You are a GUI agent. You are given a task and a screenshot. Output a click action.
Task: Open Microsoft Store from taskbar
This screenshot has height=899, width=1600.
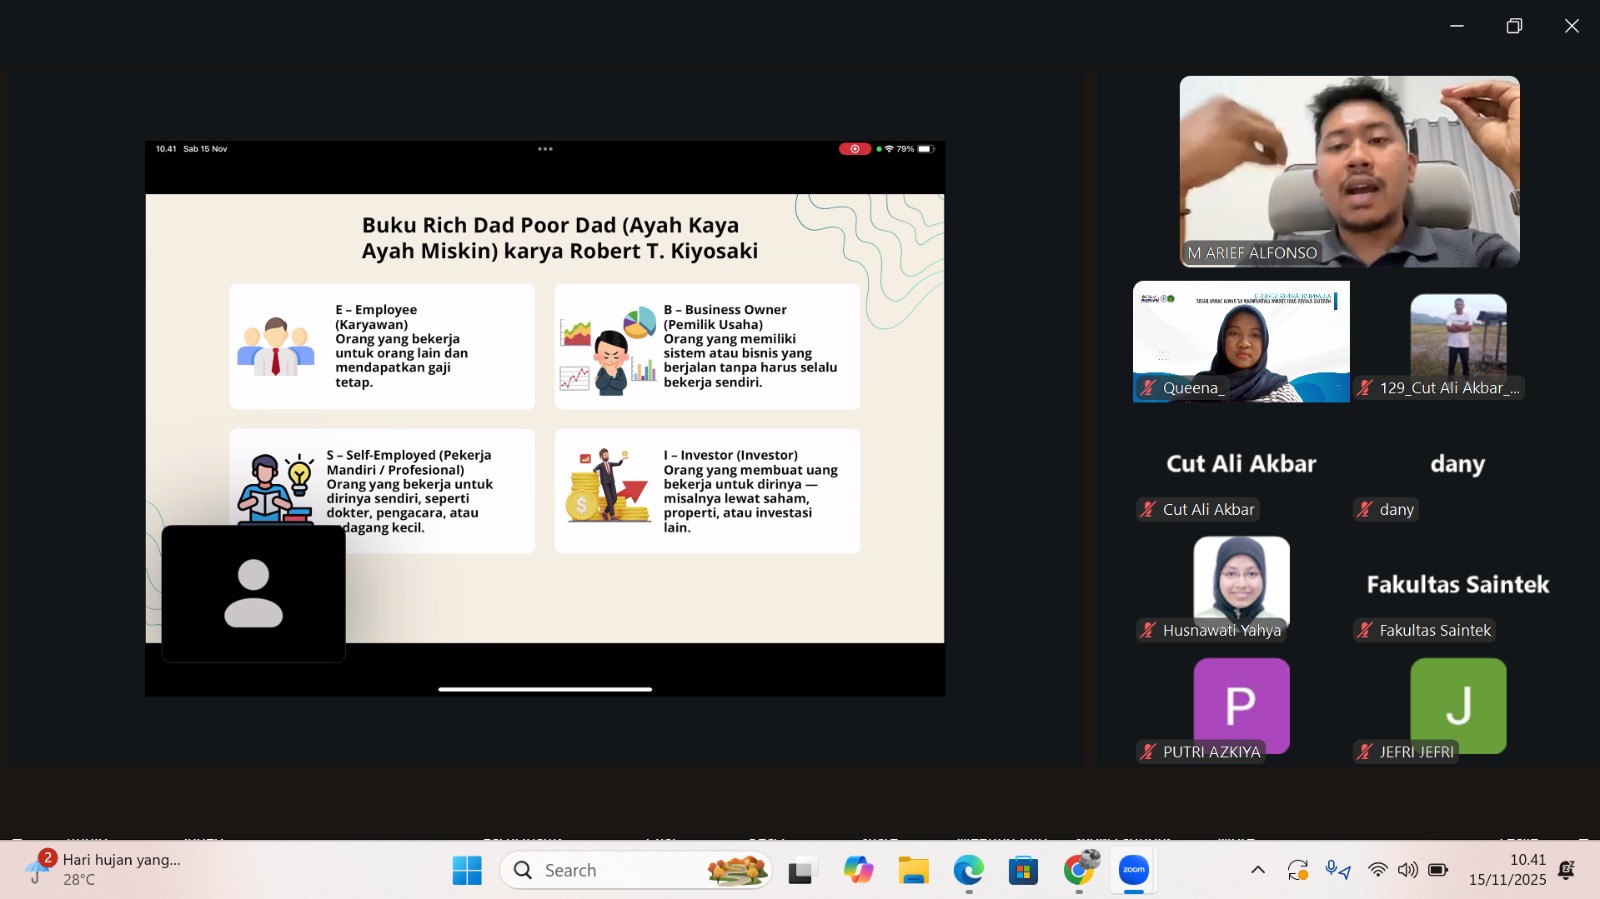[1023, 870]
